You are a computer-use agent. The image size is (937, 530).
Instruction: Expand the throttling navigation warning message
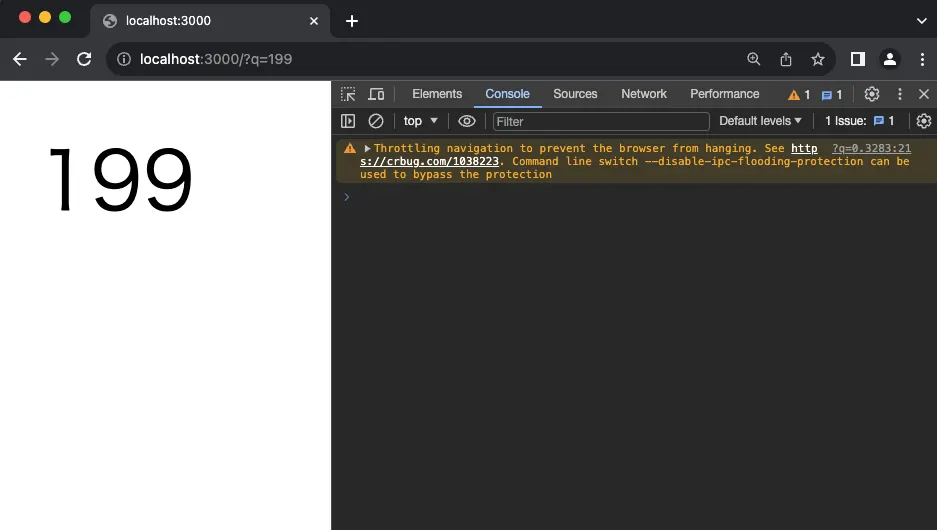click(367, 148)
